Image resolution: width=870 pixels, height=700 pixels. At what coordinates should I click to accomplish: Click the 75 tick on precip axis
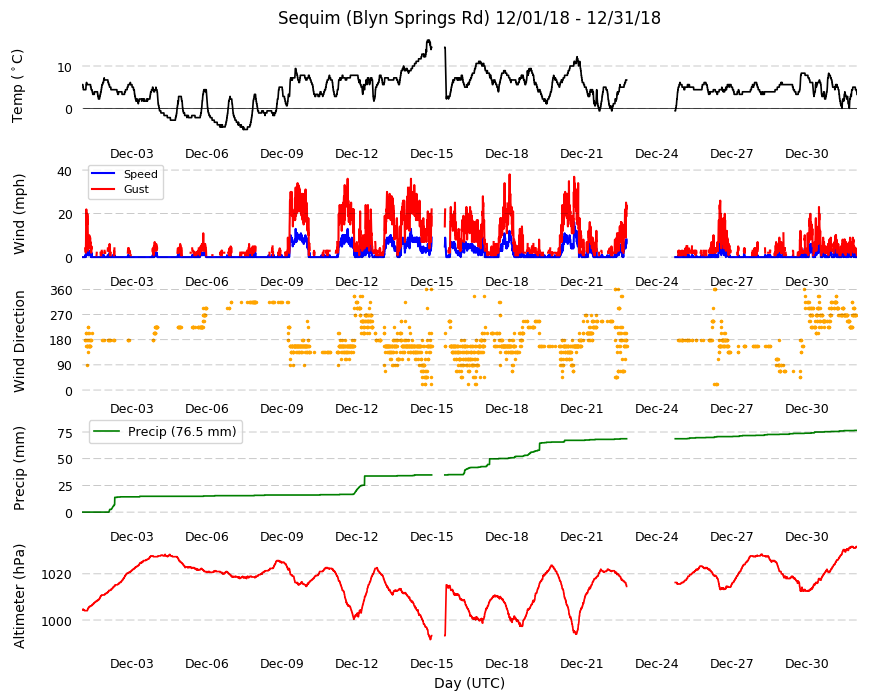point(65,434)
